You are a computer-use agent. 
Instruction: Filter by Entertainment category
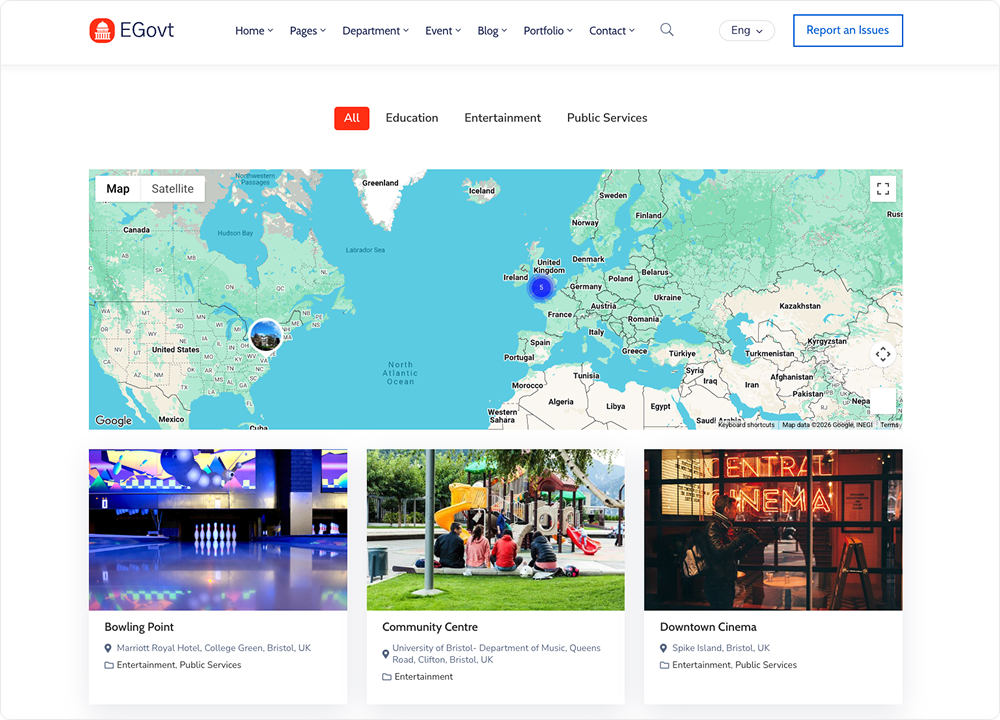click(503, 118)
